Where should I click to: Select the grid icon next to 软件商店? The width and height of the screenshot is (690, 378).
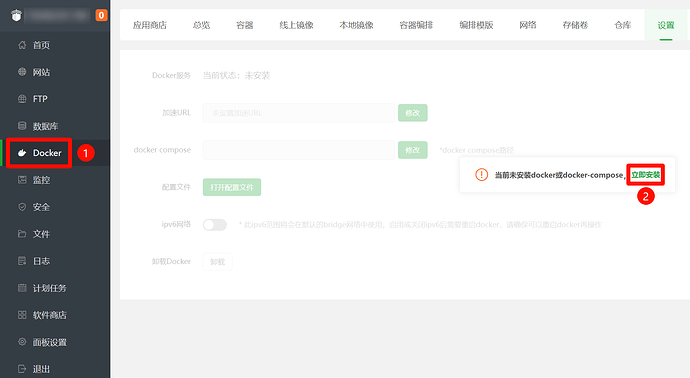pos(22,315)
